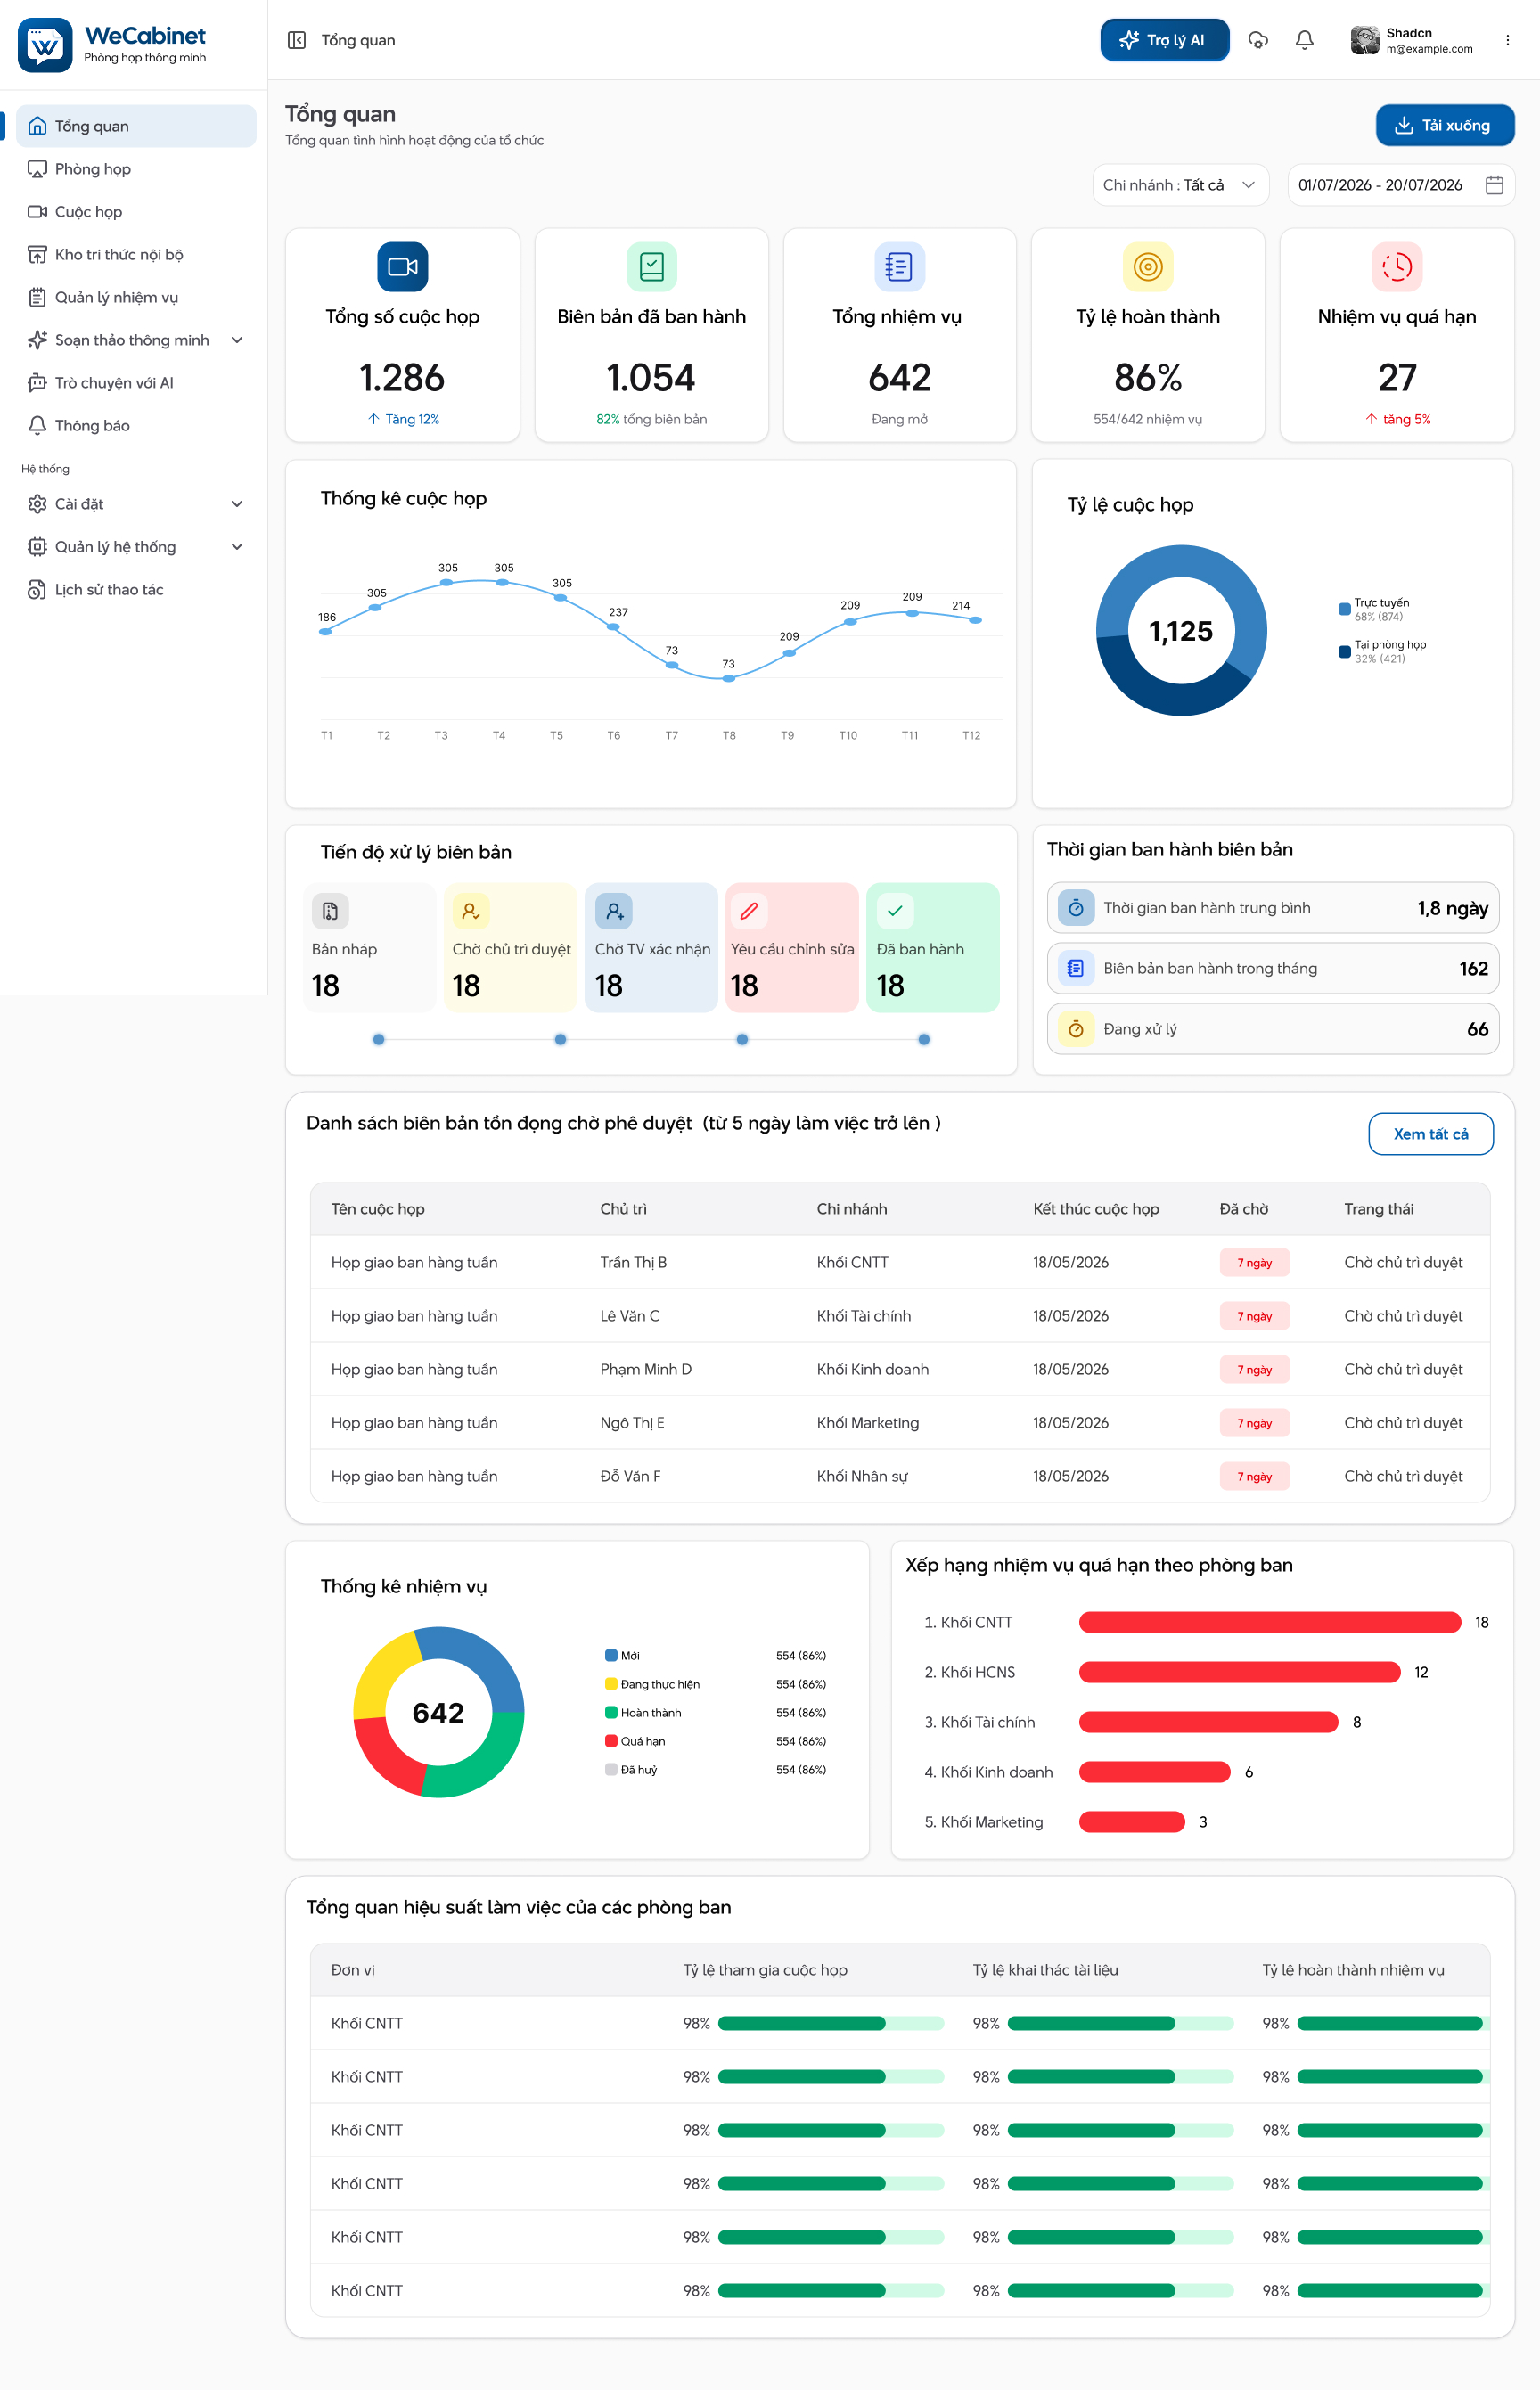
Task: Click the Bản nháp draft file icon
Action: coord(330,911)
